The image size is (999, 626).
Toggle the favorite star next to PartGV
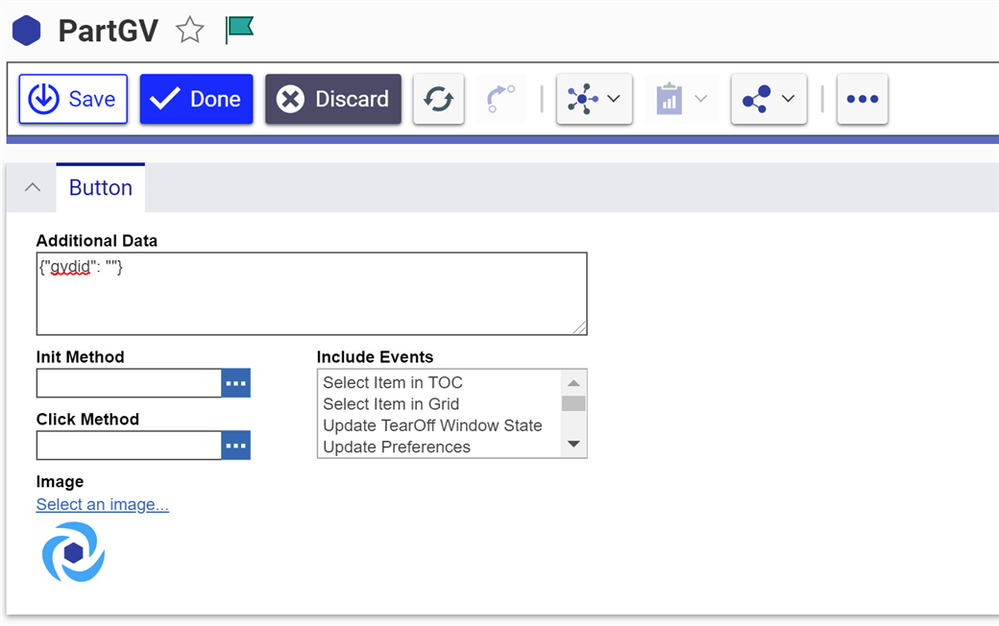(x=190, y=31)
